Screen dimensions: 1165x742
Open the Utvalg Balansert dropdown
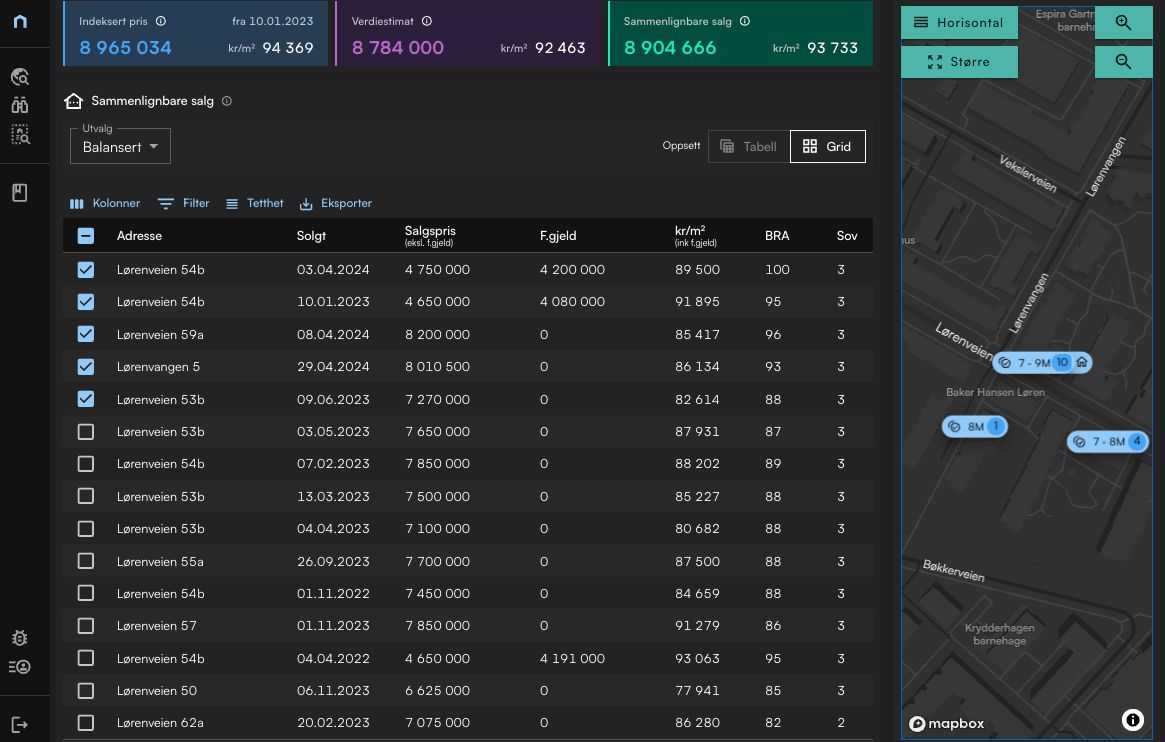(x=120, y=146)
